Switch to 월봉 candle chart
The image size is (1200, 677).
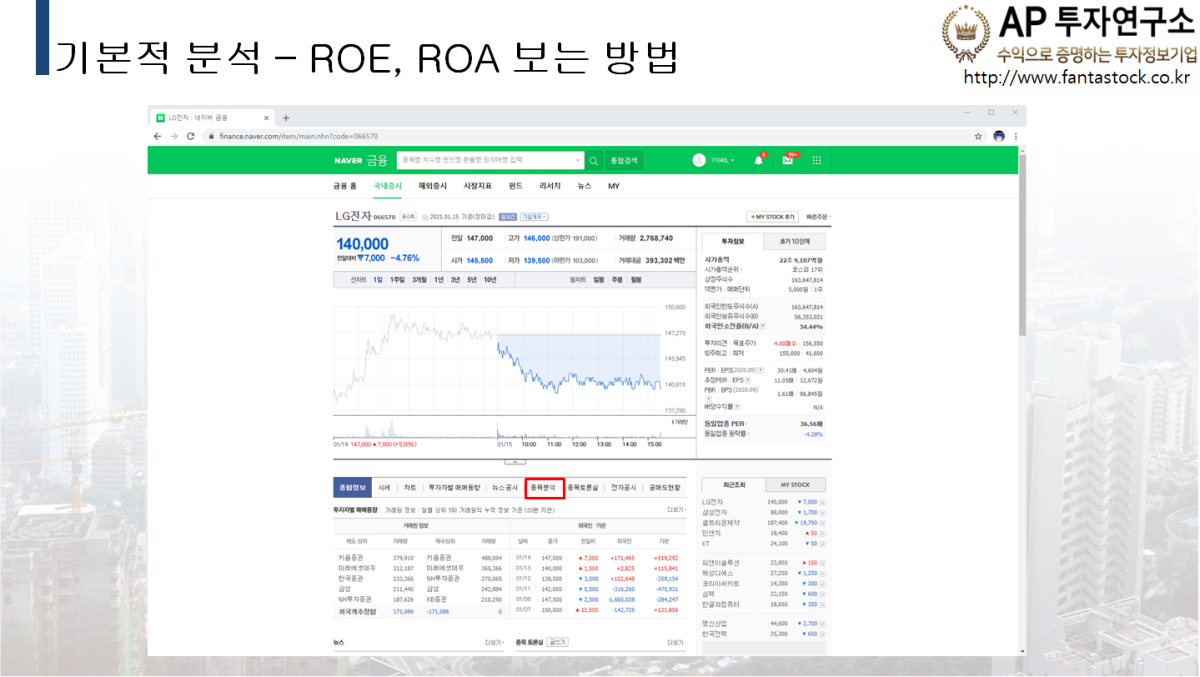coord(635,280)
